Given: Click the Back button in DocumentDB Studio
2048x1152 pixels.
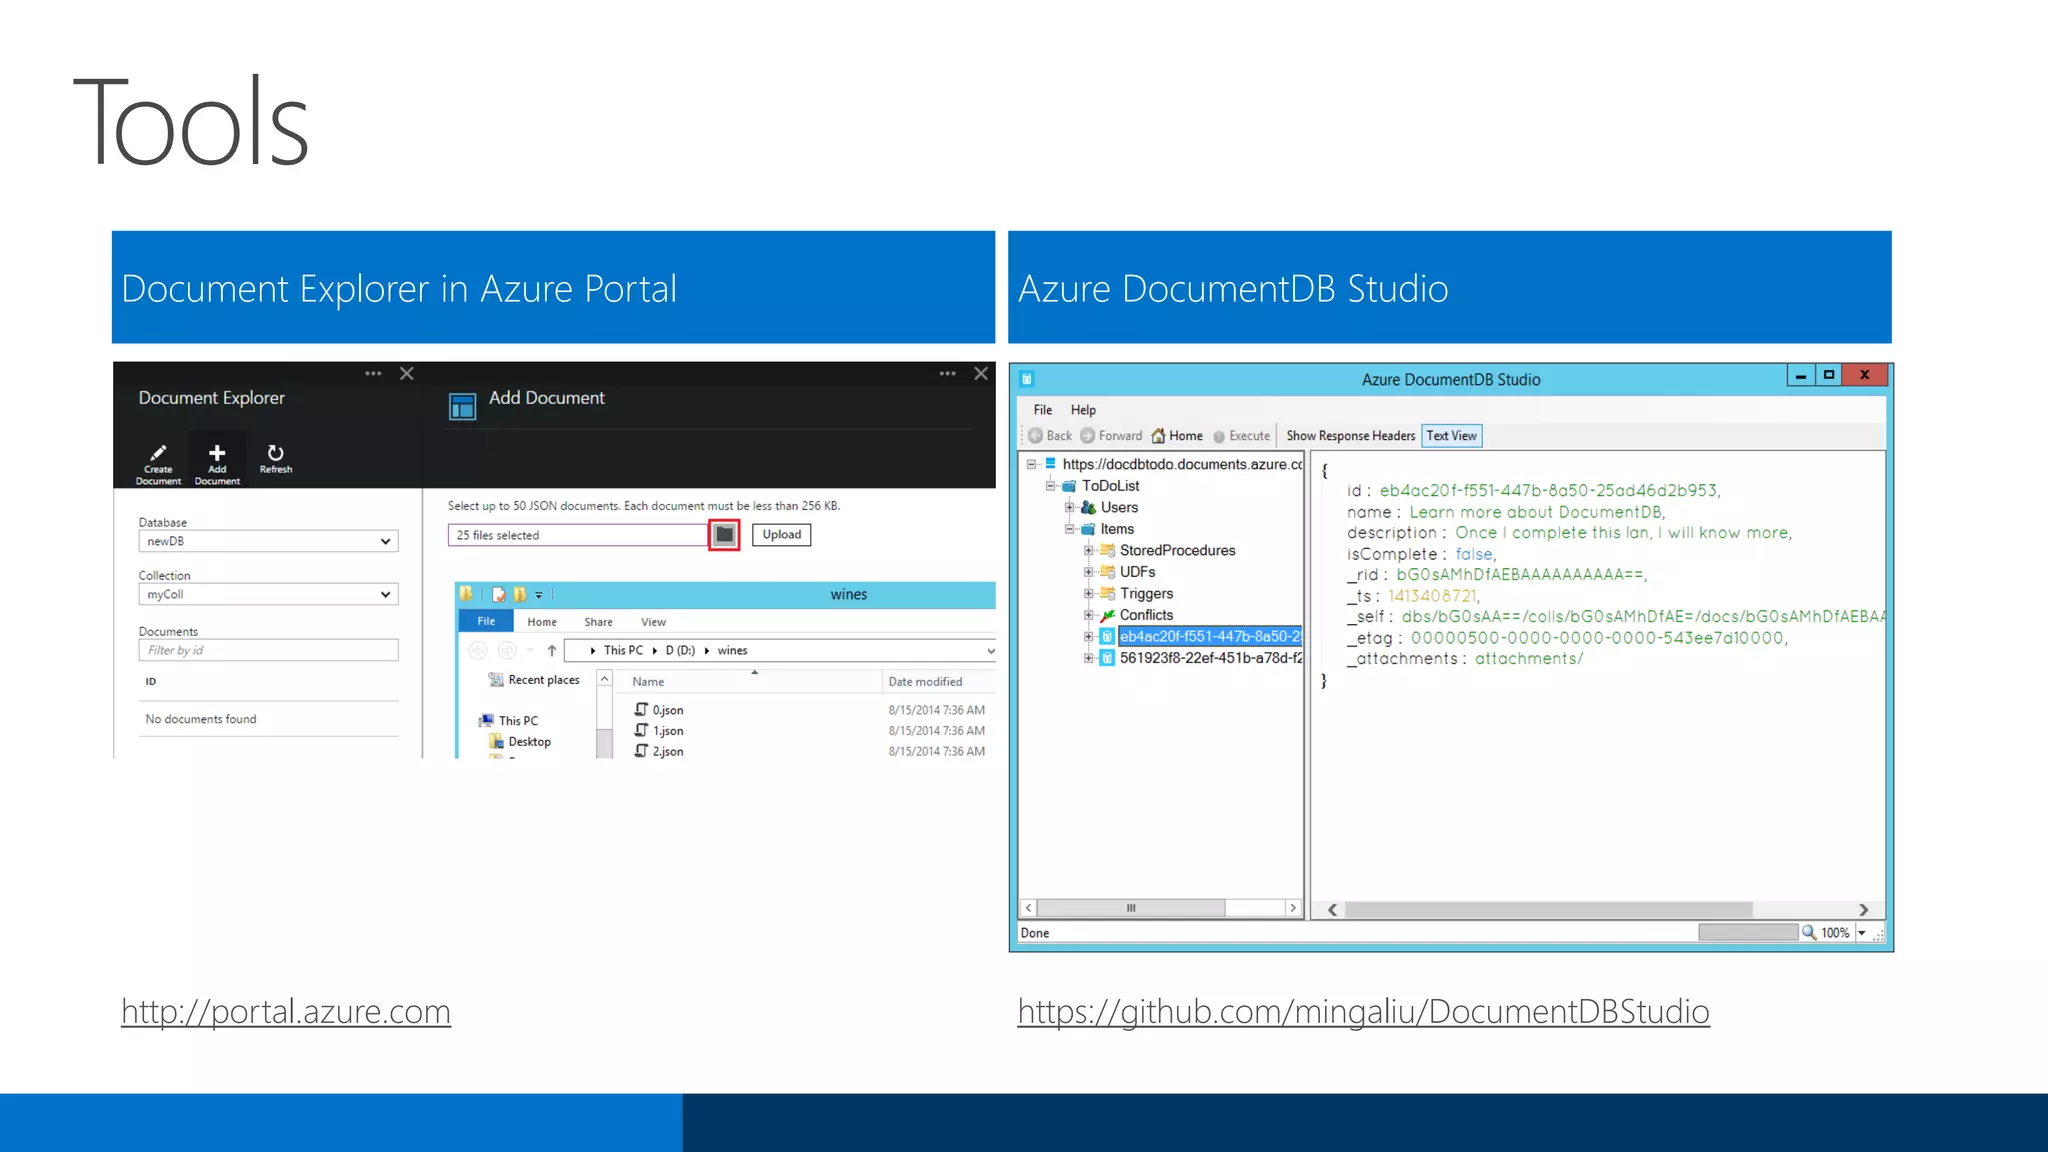Looking at the screenshot, I should [1050, 436].
